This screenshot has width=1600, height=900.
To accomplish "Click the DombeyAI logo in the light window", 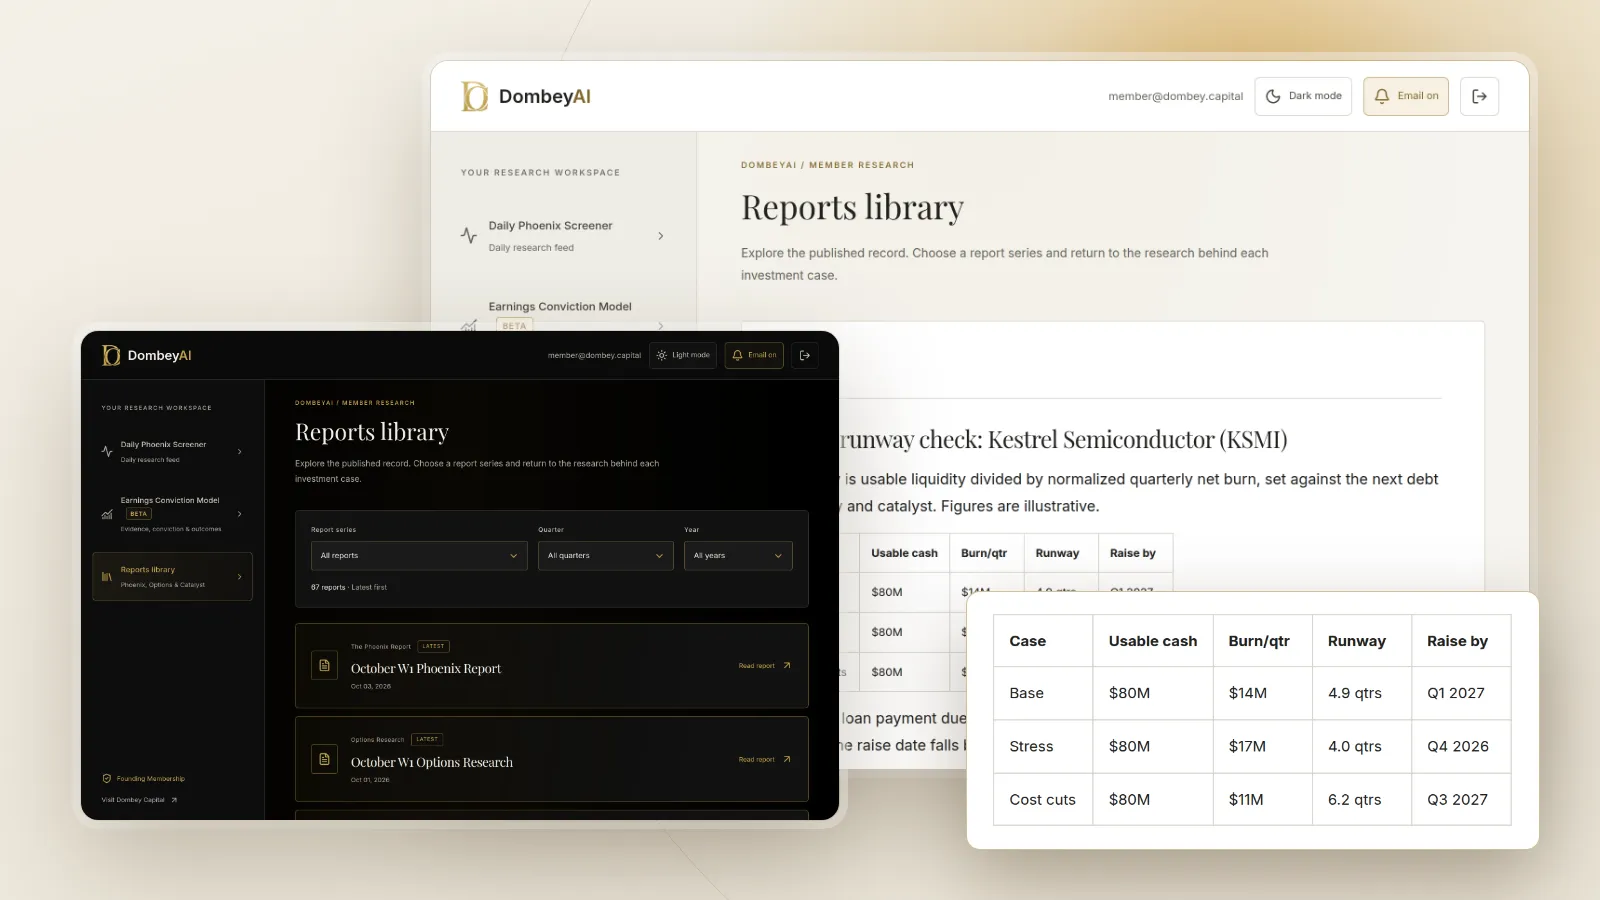I will pyautogui.click(x=526, y=96).
